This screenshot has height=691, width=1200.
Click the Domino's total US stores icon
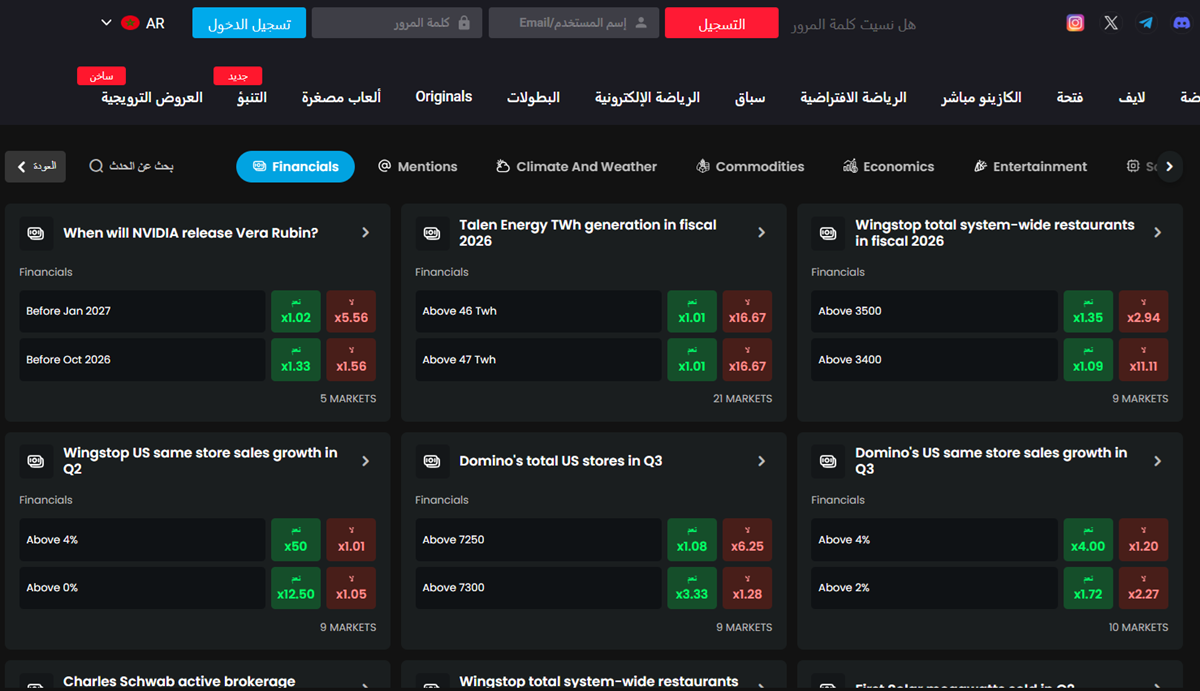tap(432, 461)
